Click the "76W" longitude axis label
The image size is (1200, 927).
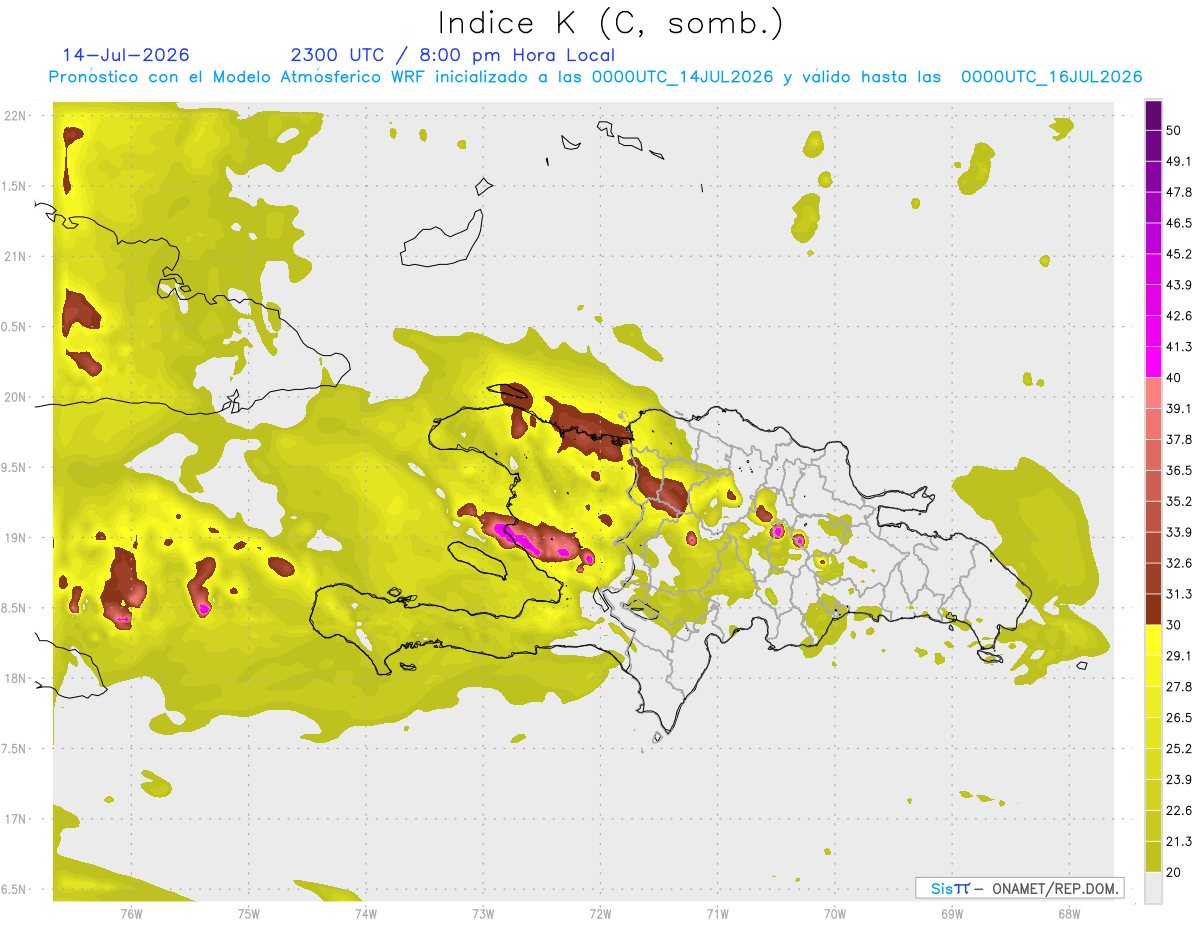131,914
